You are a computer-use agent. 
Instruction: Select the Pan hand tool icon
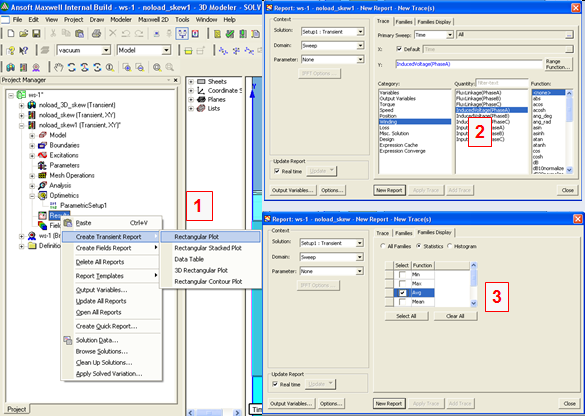(59, 67)
